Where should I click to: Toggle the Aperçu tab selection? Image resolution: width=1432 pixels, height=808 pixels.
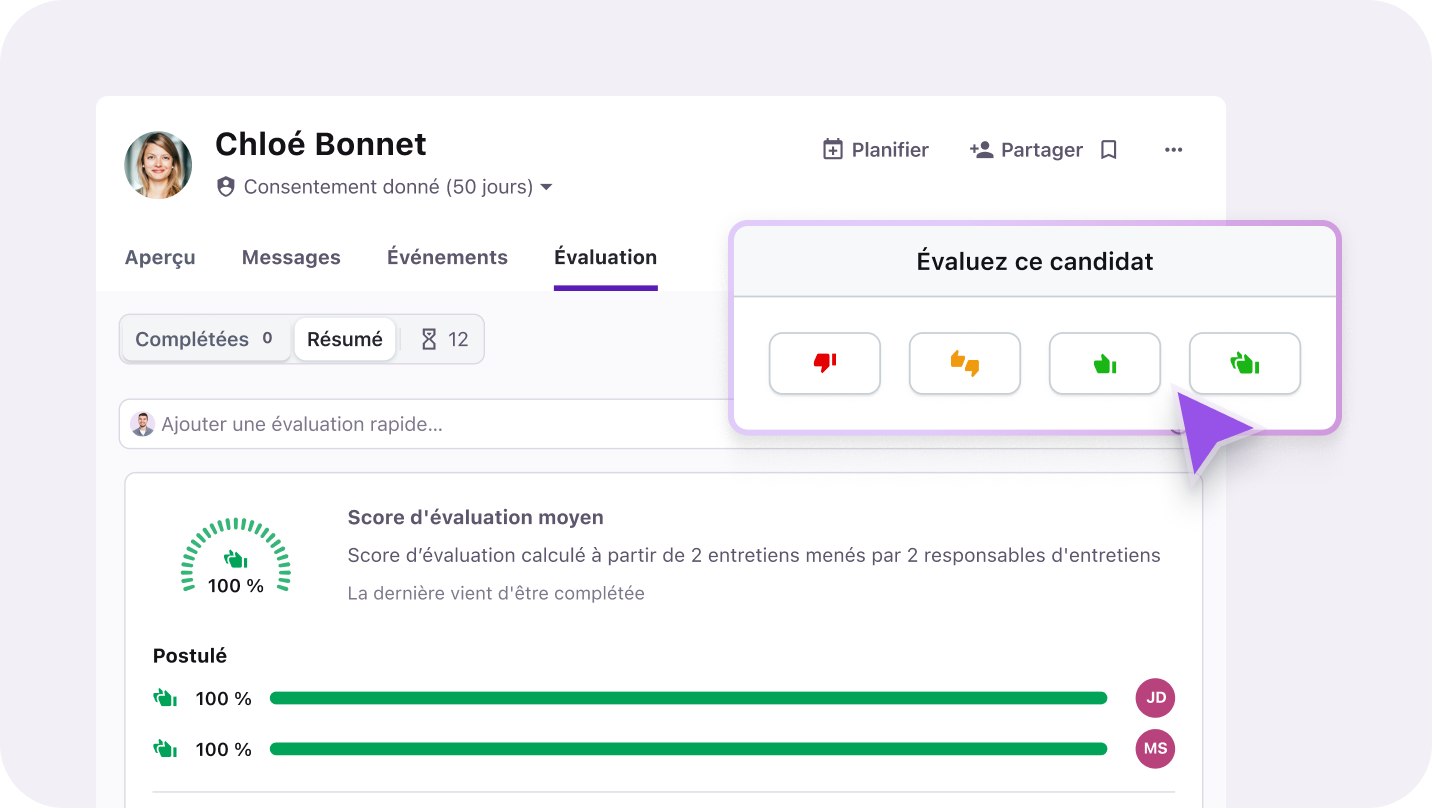coord(160,257)
